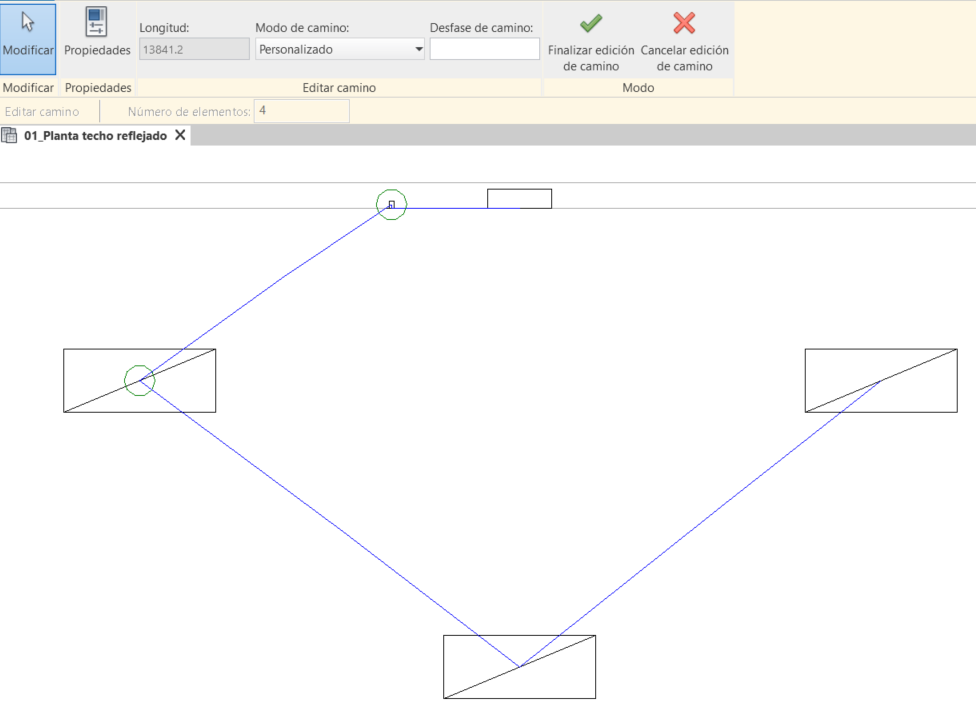The width and height of the screenshot is (976, 721).
Task: Click the Editar camino panel title
Action: click(339, 88)
